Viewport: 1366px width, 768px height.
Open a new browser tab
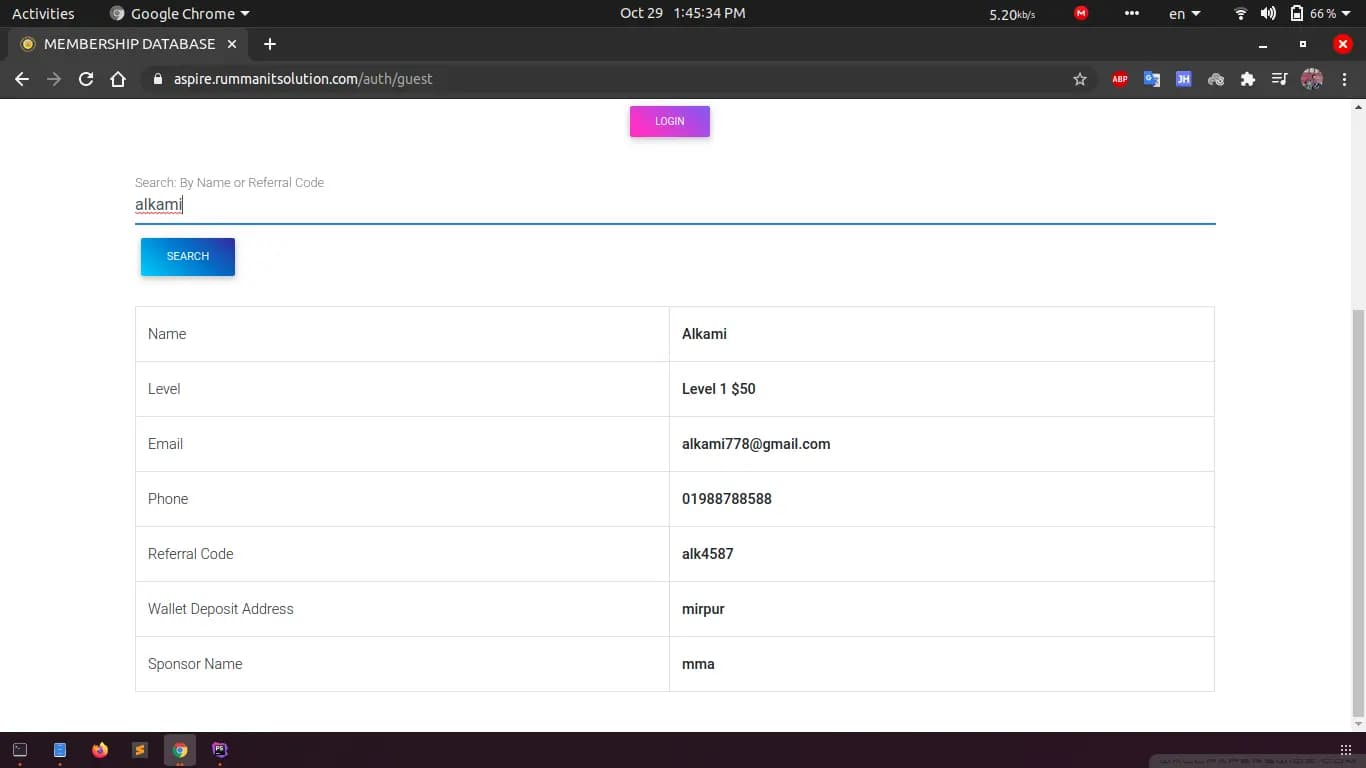270,44
